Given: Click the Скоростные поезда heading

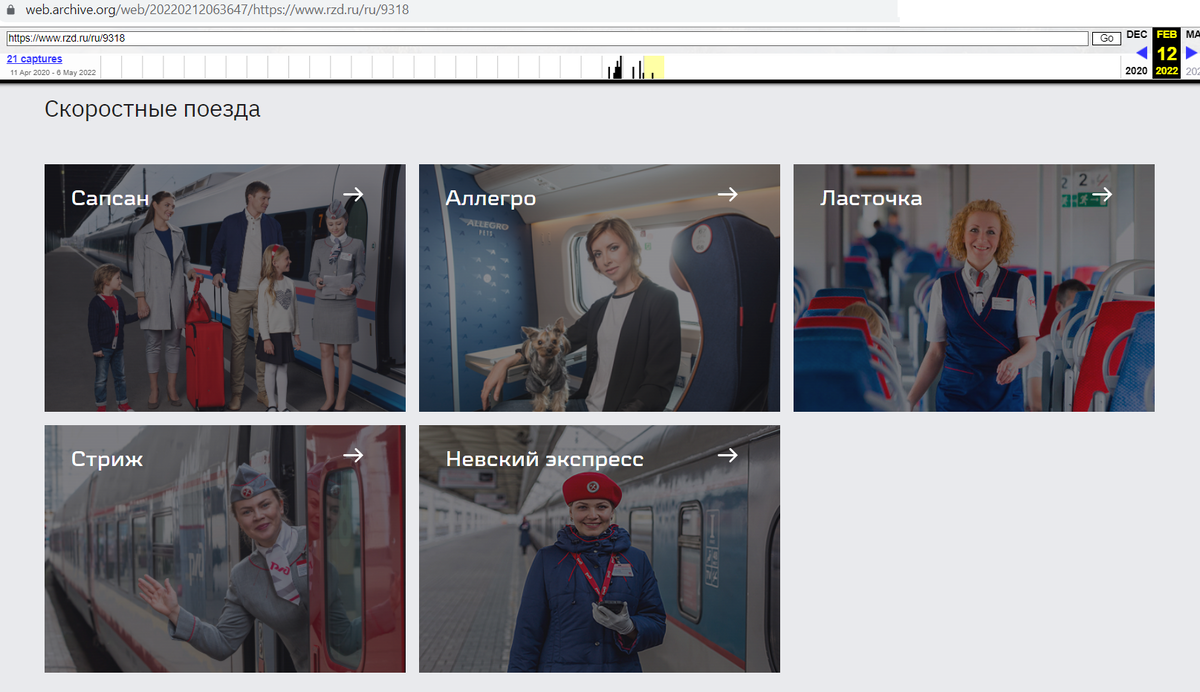Looking at the screenshot, I should click(x=152, y=109).
